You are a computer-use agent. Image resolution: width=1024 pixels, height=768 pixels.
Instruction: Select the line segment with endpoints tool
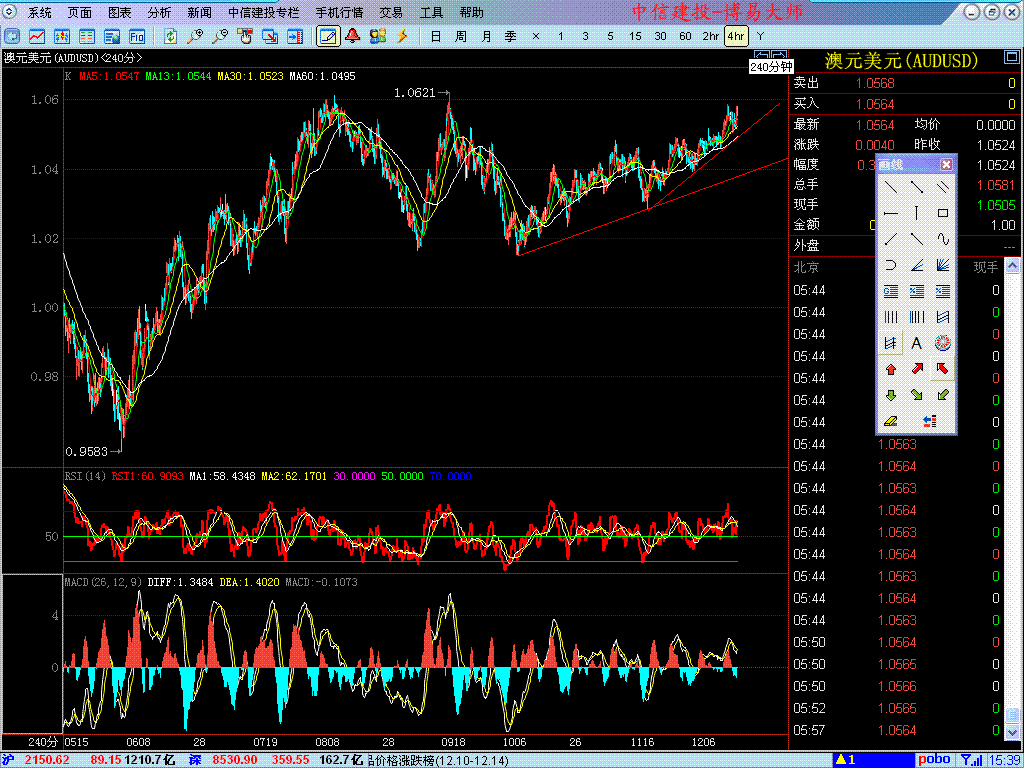click(917, 187)
